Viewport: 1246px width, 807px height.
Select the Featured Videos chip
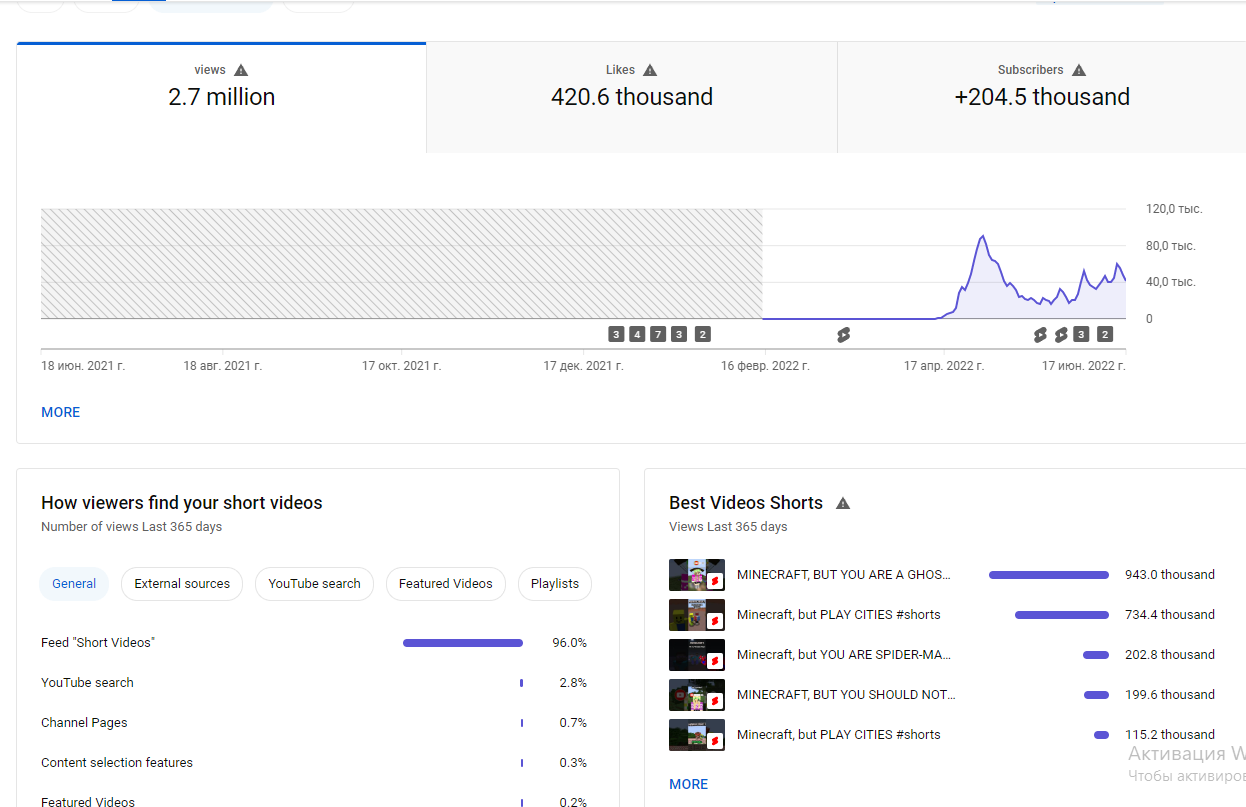446,584
